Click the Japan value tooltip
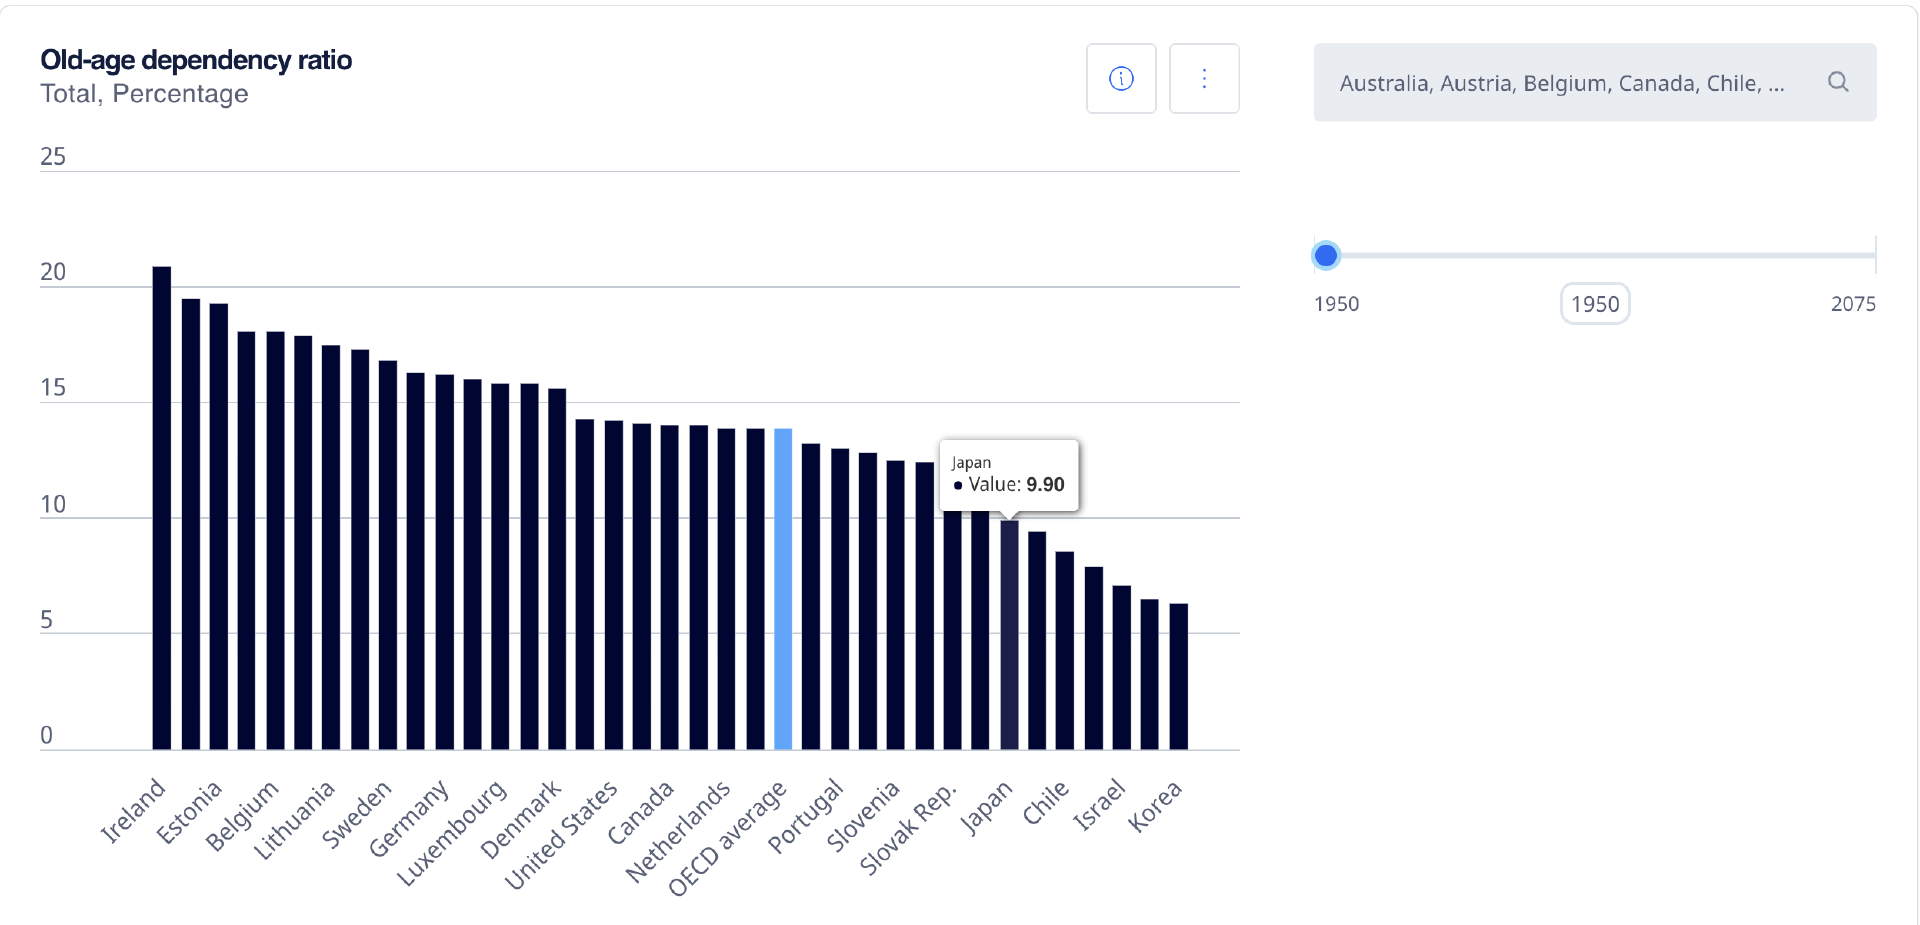The image size is (1920, 925). (1009, 475)
